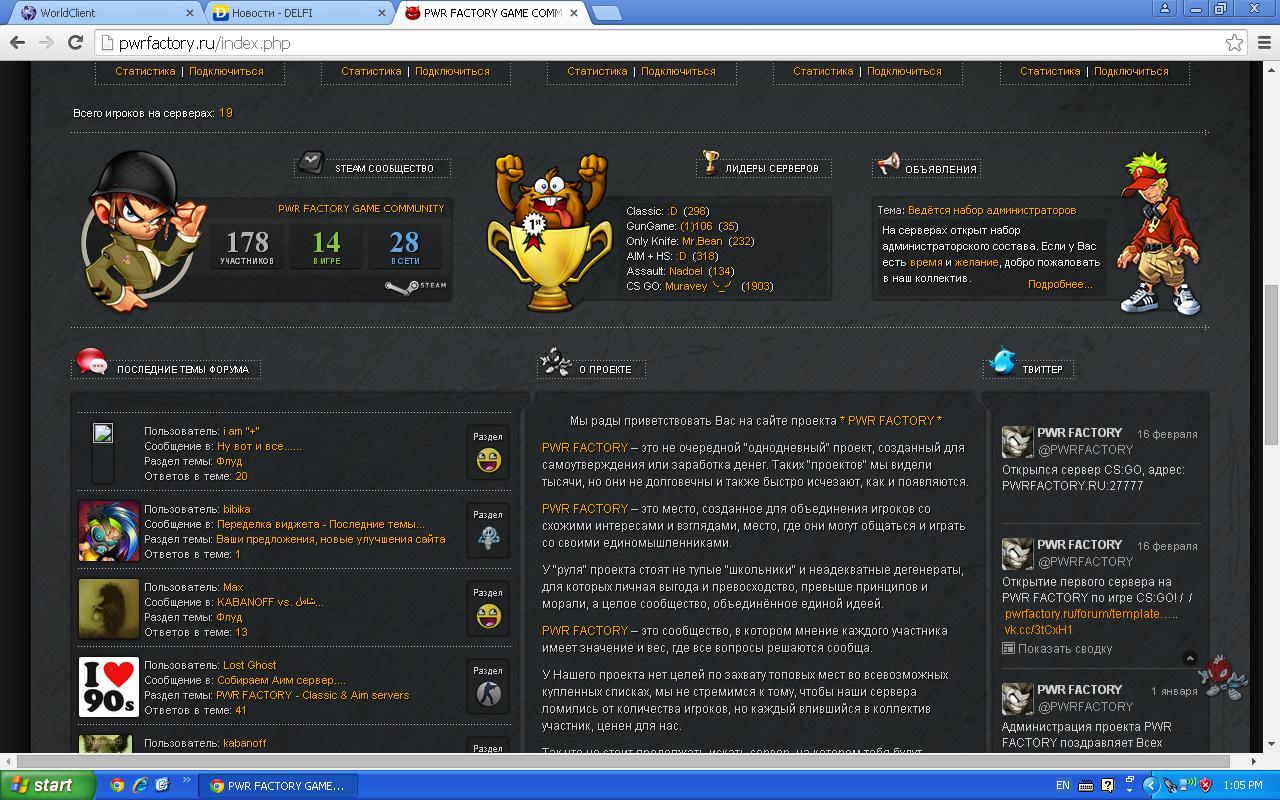This screenshot has width=1280, height=800.
Task: Reload the page using the refresh button
Action: click(75, 43)
